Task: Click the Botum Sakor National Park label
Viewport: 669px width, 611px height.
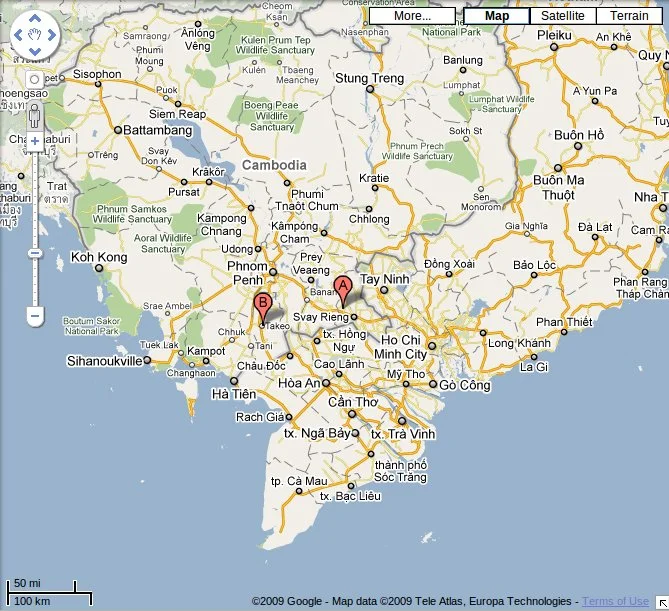Action: [92, 326]
